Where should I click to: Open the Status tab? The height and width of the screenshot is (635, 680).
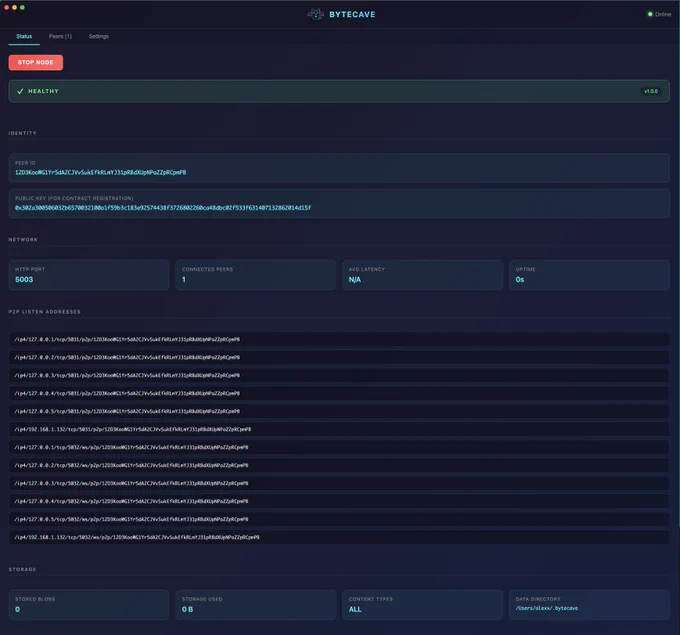coord(24,36)
